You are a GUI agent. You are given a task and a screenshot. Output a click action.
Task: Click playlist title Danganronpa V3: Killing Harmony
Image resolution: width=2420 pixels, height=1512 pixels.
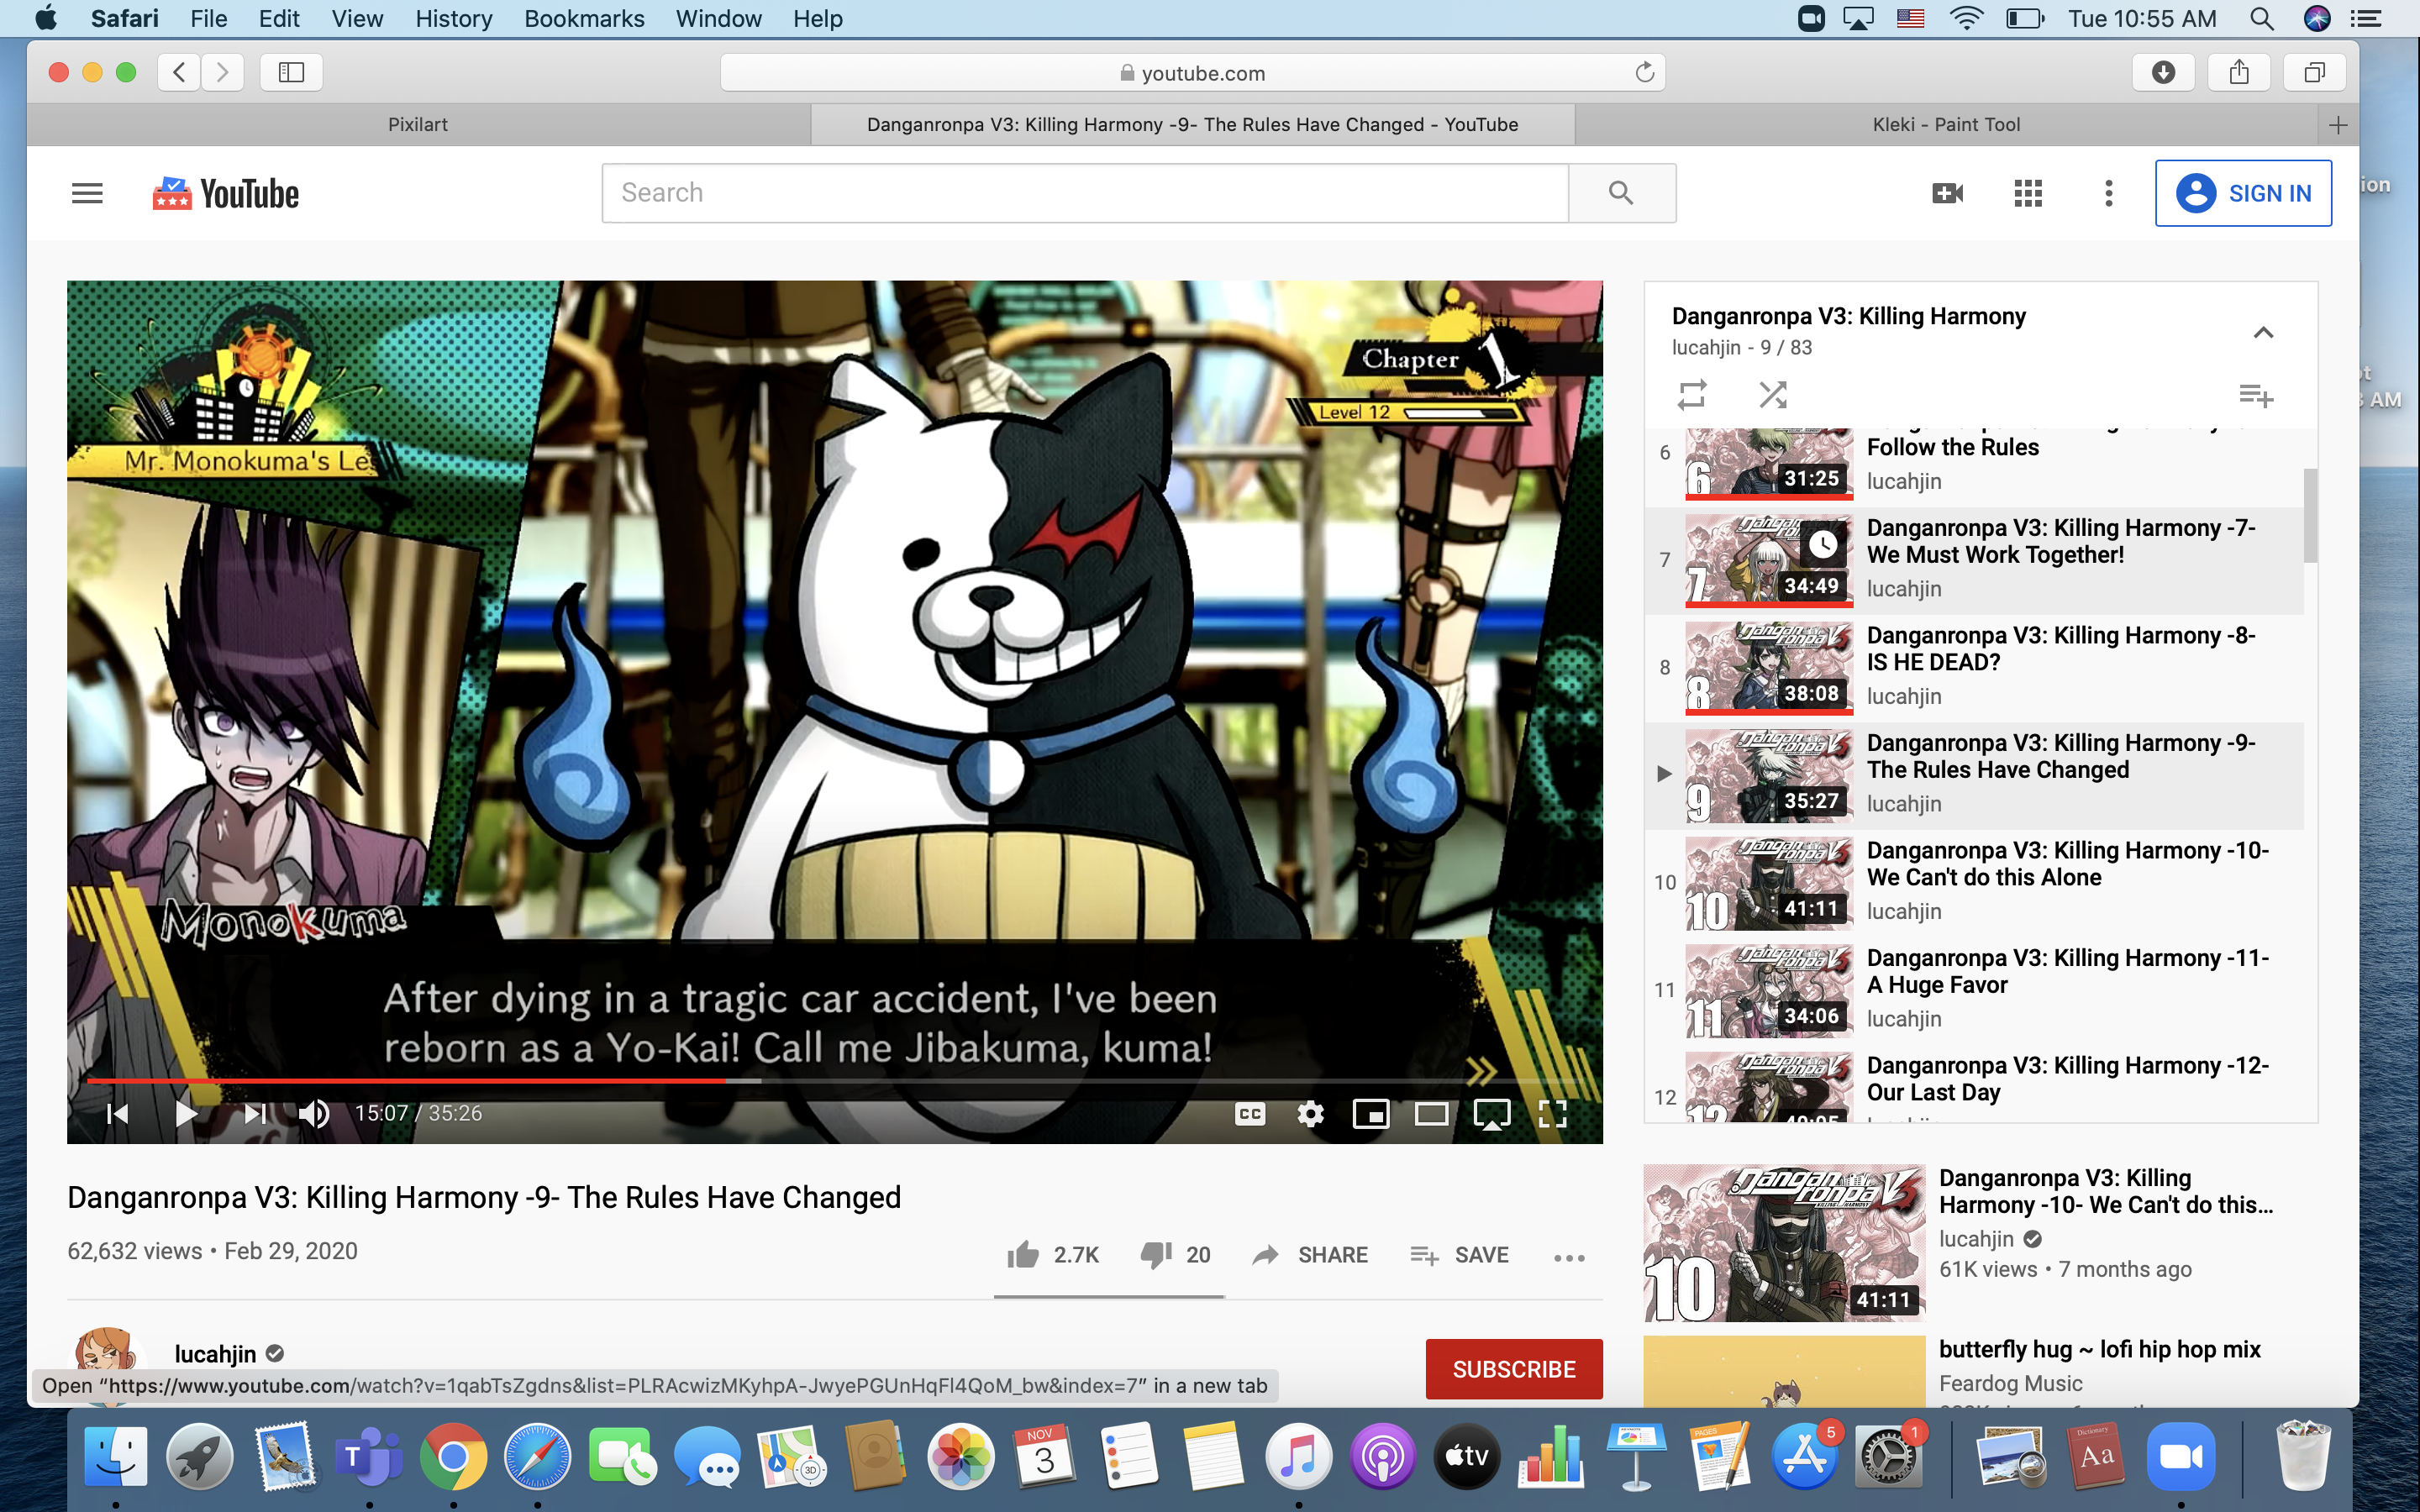coord(1848,316)
